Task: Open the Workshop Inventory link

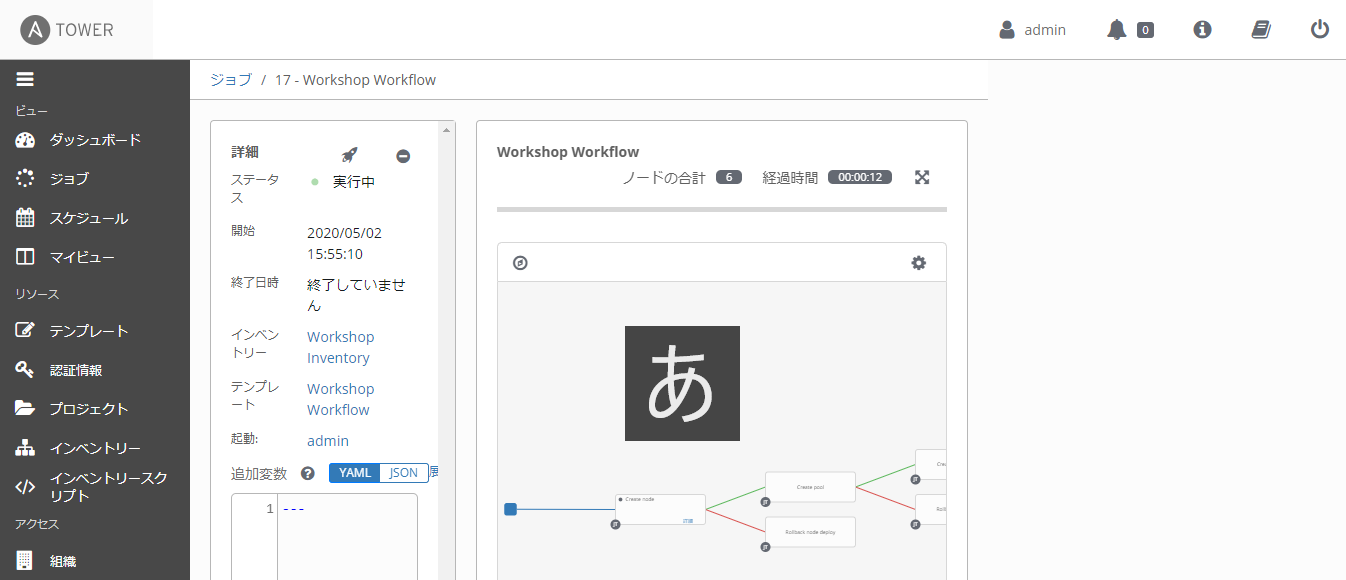Action: coord(340,347)
